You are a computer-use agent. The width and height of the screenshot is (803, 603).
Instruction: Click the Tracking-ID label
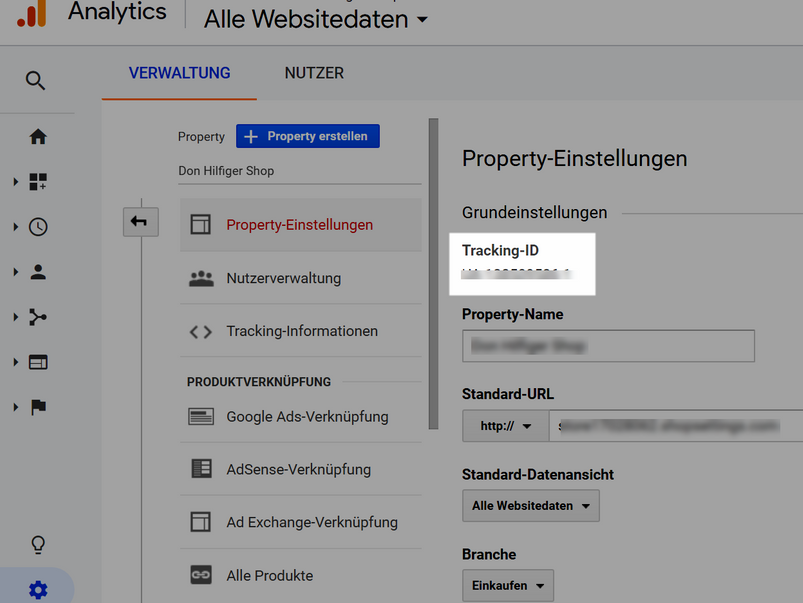(500, 251)
